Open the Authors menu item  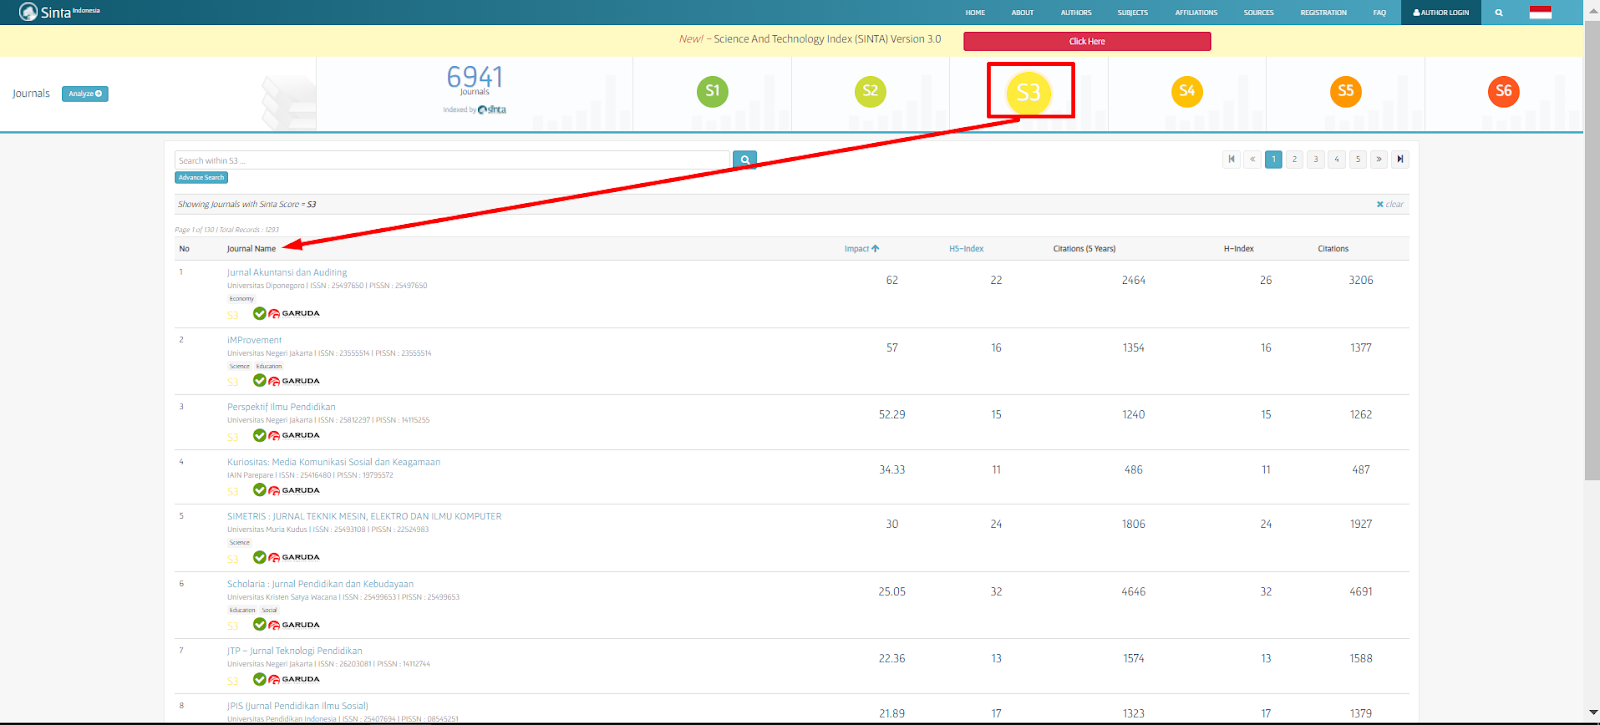click(x=1076, y=13)
